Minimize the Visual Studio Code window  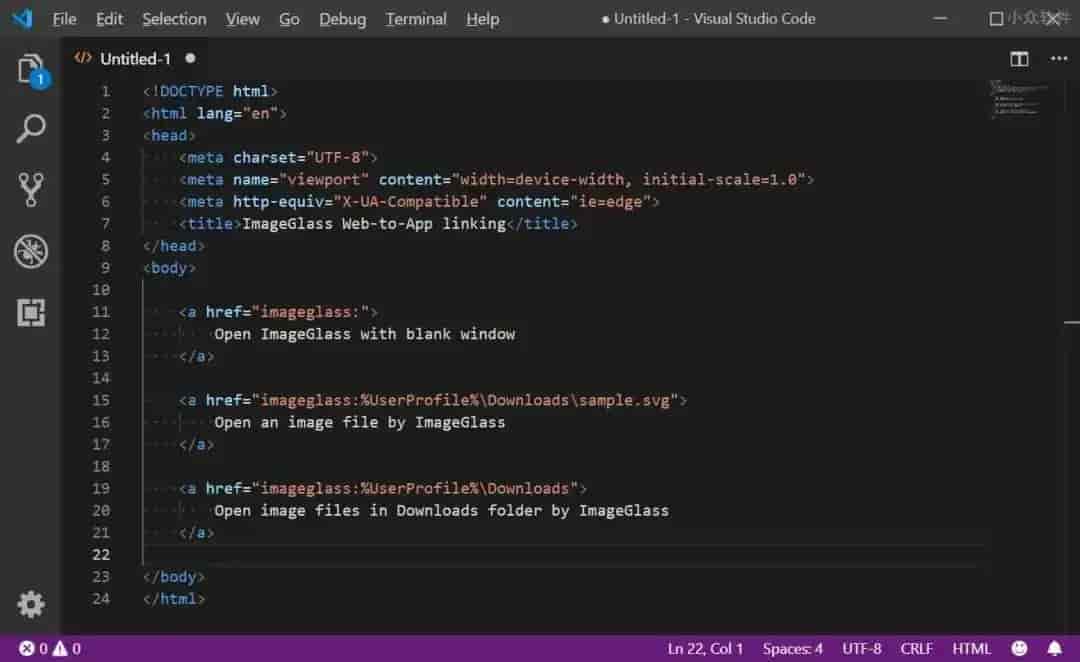tap(940, 19)
